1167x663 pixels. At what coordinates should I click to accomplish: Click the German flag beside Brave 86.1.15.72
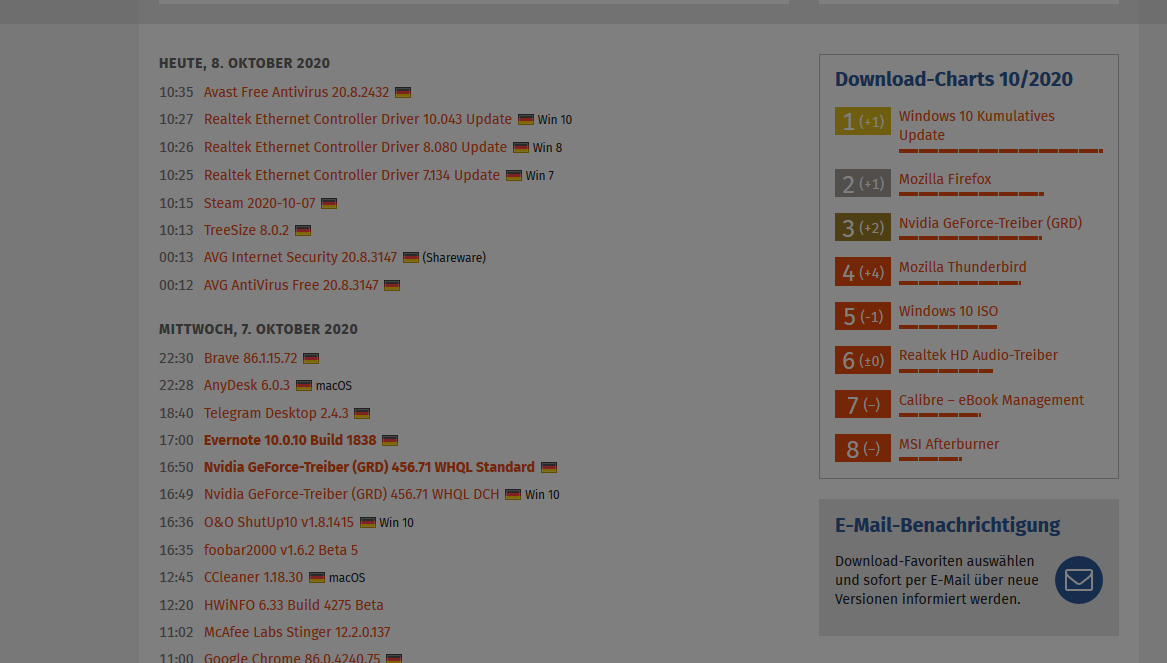[311, 359]
